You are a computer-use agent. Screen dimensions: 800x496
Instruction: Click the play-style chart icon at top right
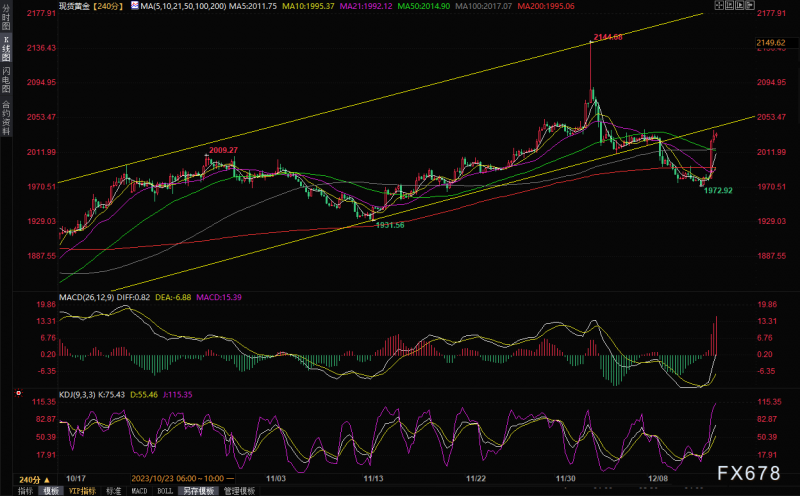[740, 6]
